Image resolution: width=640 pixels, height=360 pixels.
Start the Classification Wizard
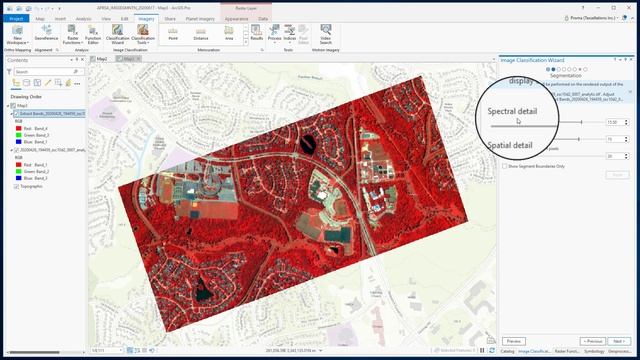tap(118, 35)
